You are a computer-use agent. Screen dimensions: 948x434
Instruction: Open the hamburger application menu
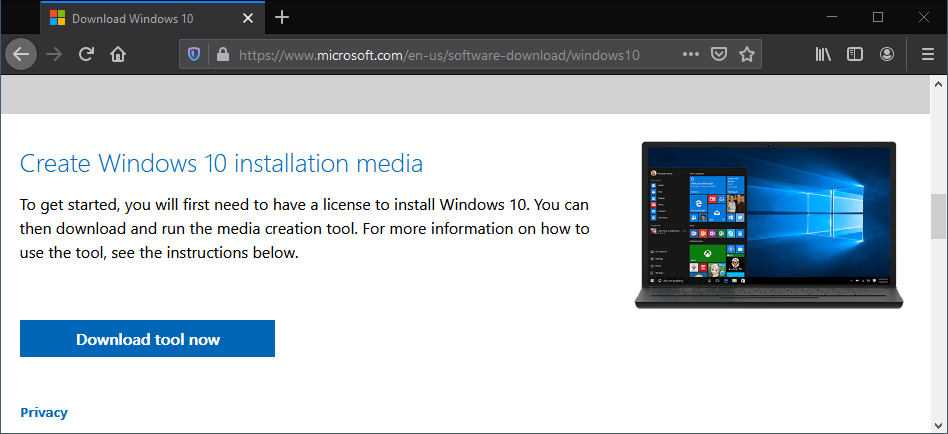pos(927,55)
